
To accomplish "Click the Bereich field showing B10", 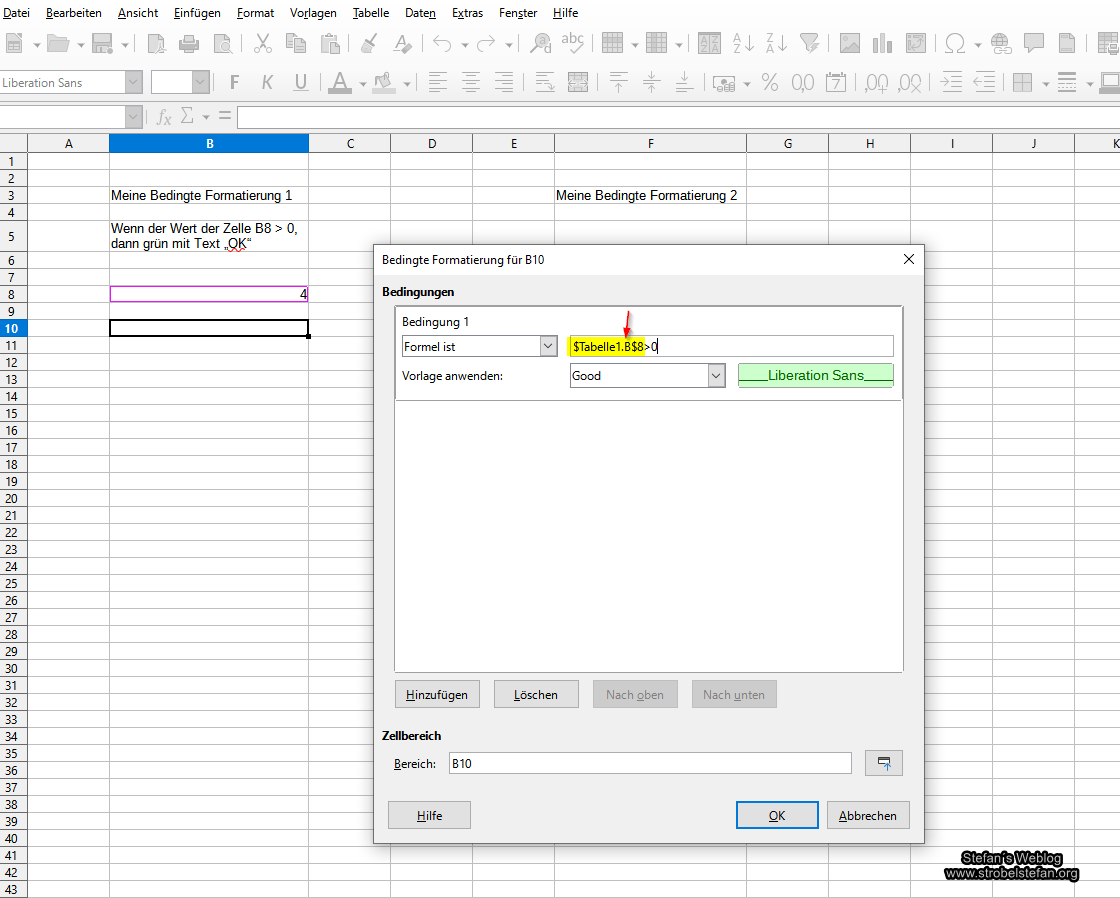I will click(650, 763).
